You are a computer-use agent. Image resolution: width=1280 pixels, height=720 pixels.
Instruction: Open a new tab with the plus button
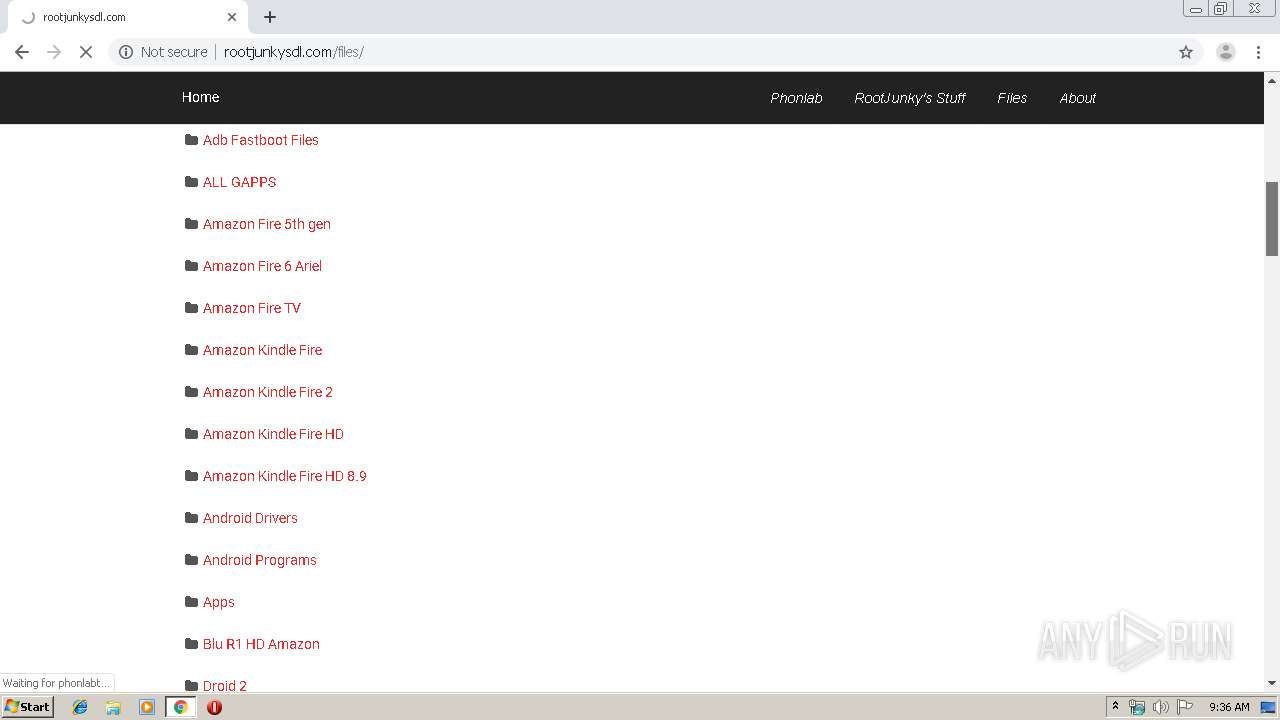coord(270,17)
